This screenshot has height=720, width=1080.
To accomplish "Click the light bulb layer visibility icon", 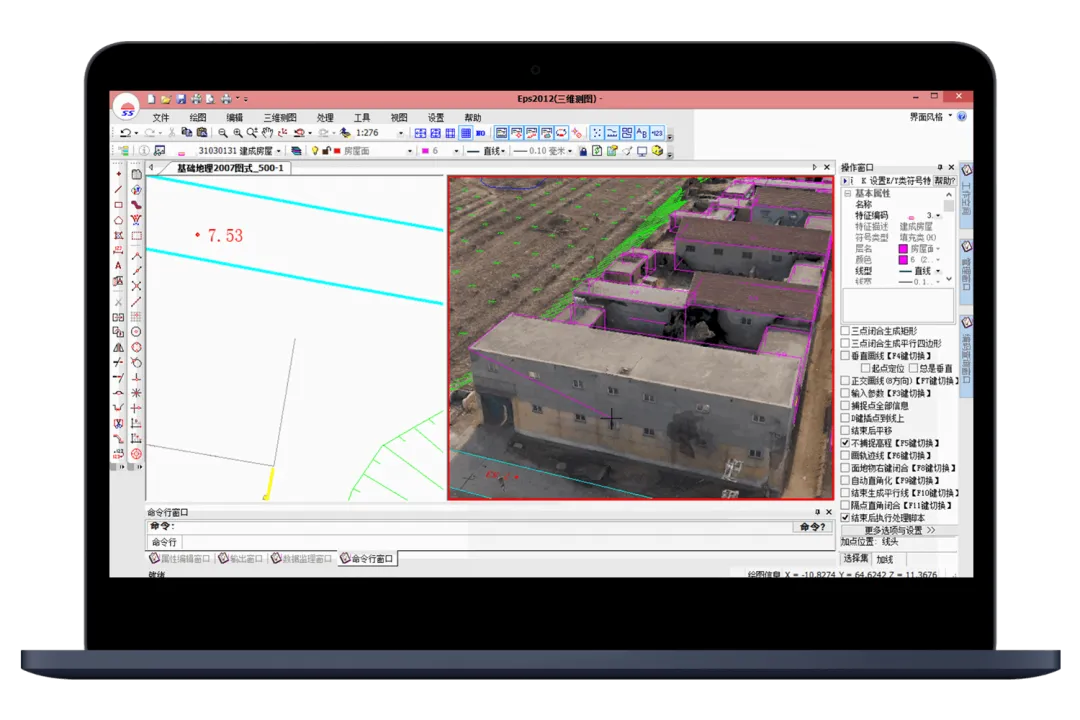I will coord(315,151).
